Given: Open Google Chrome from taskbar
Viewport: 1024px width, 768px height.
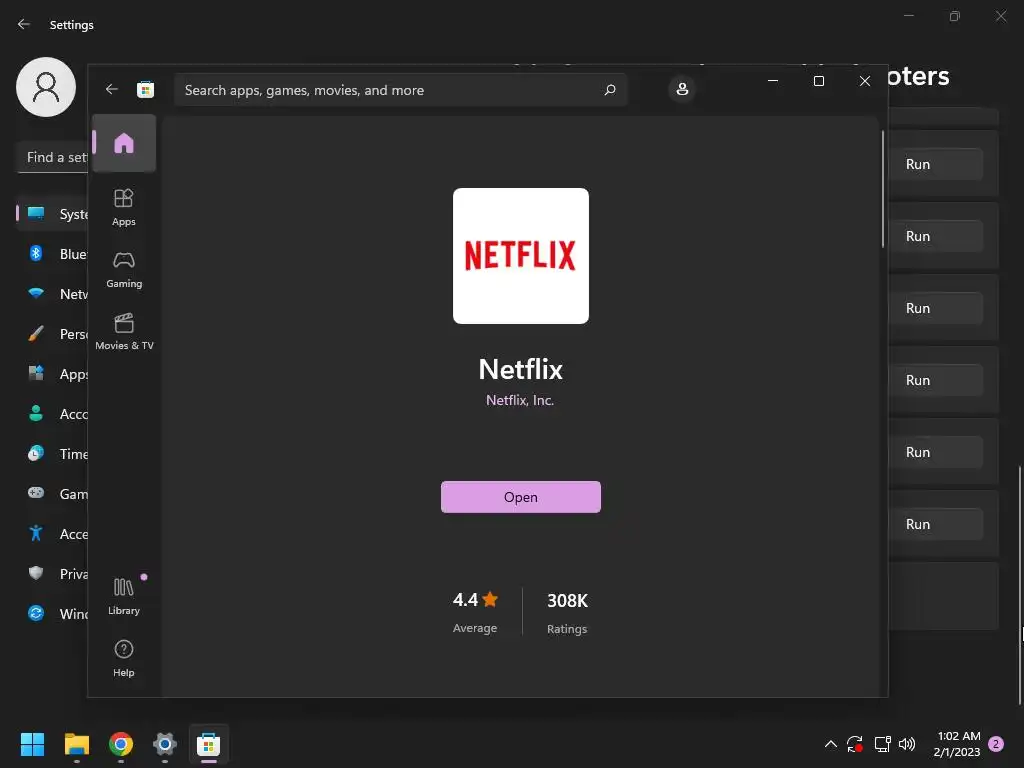Looking at the screenshot, I should [x=121, y=744].
